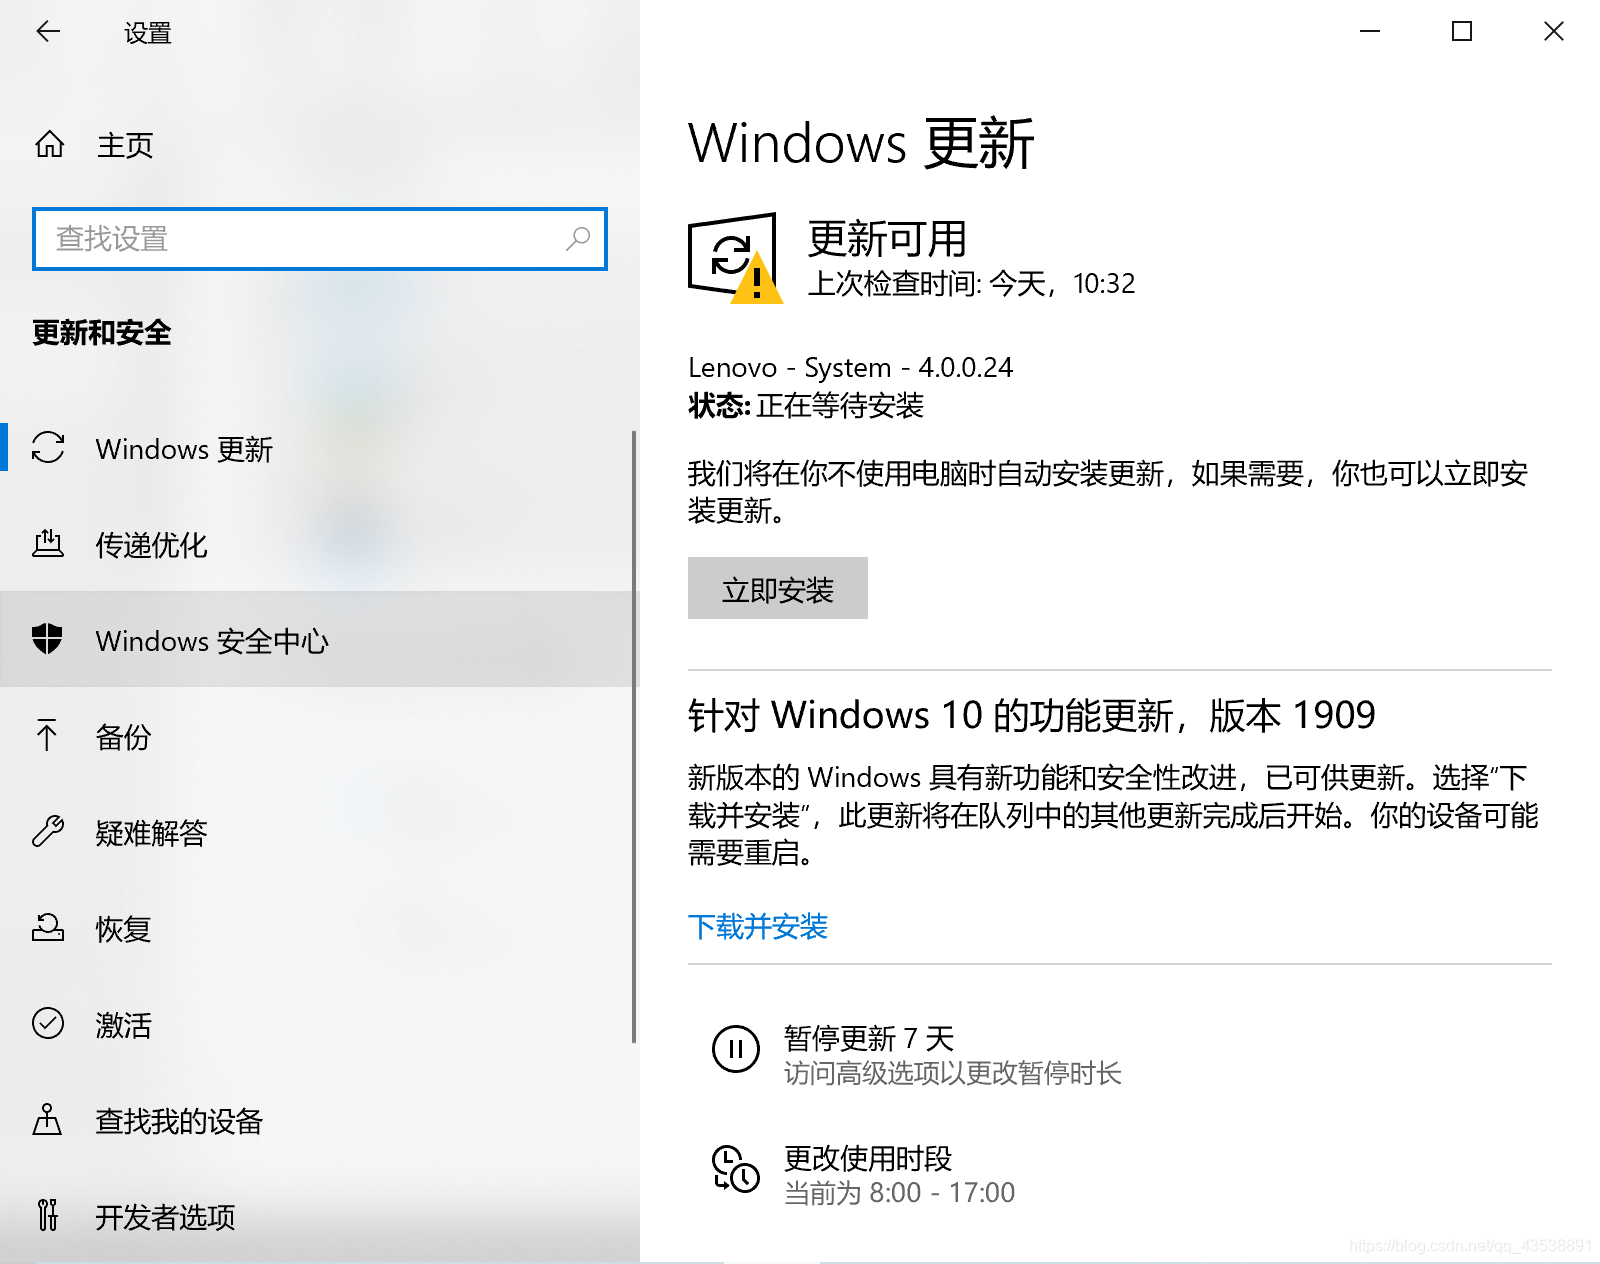
Task: Click the 立即安装 button
Action: click(778, 588)
